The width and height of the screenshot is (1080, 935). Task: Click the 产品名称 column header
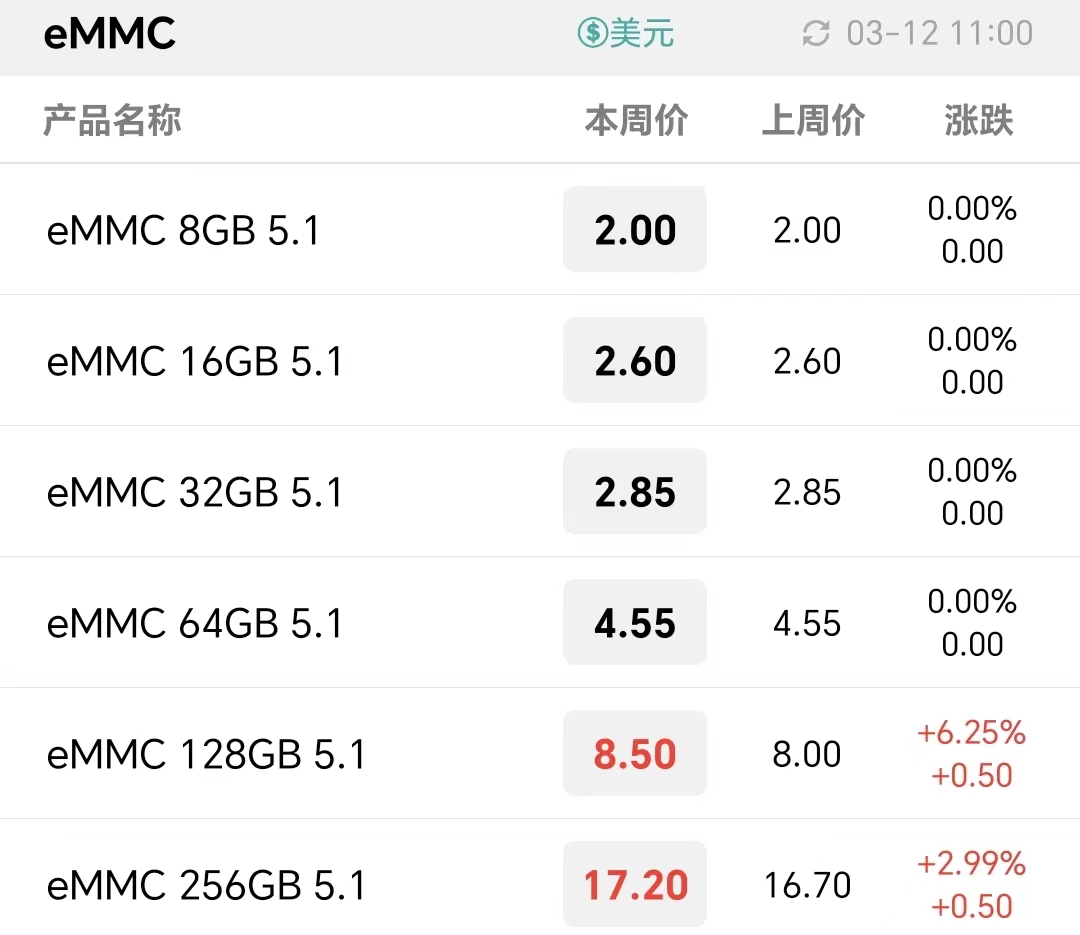pyautogui.click(x=112, y=121)
